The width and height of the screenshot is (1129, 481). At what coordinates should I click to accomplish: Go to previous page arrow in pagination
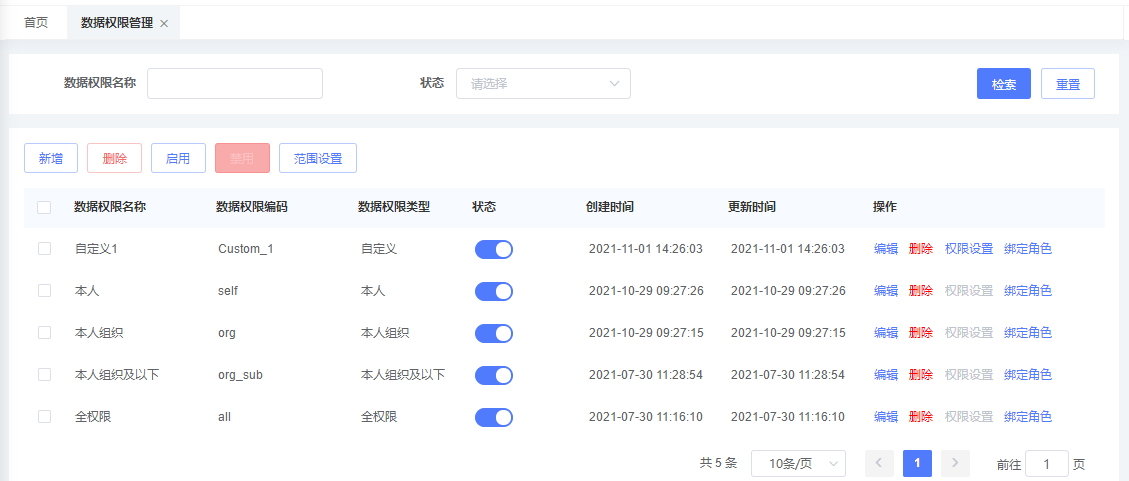879,463
